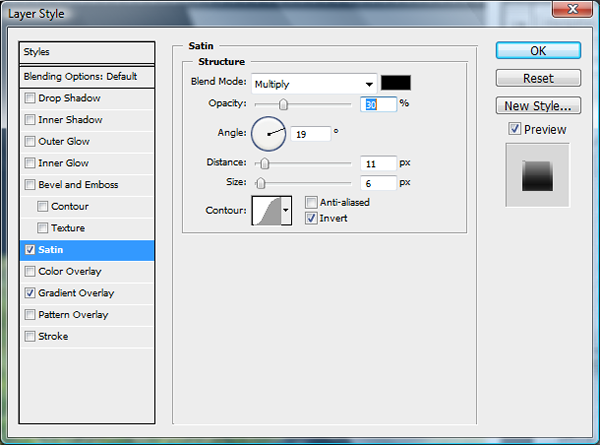Select the Styles list header
This screenshot has height=445, width=600.
click(88, 52)
